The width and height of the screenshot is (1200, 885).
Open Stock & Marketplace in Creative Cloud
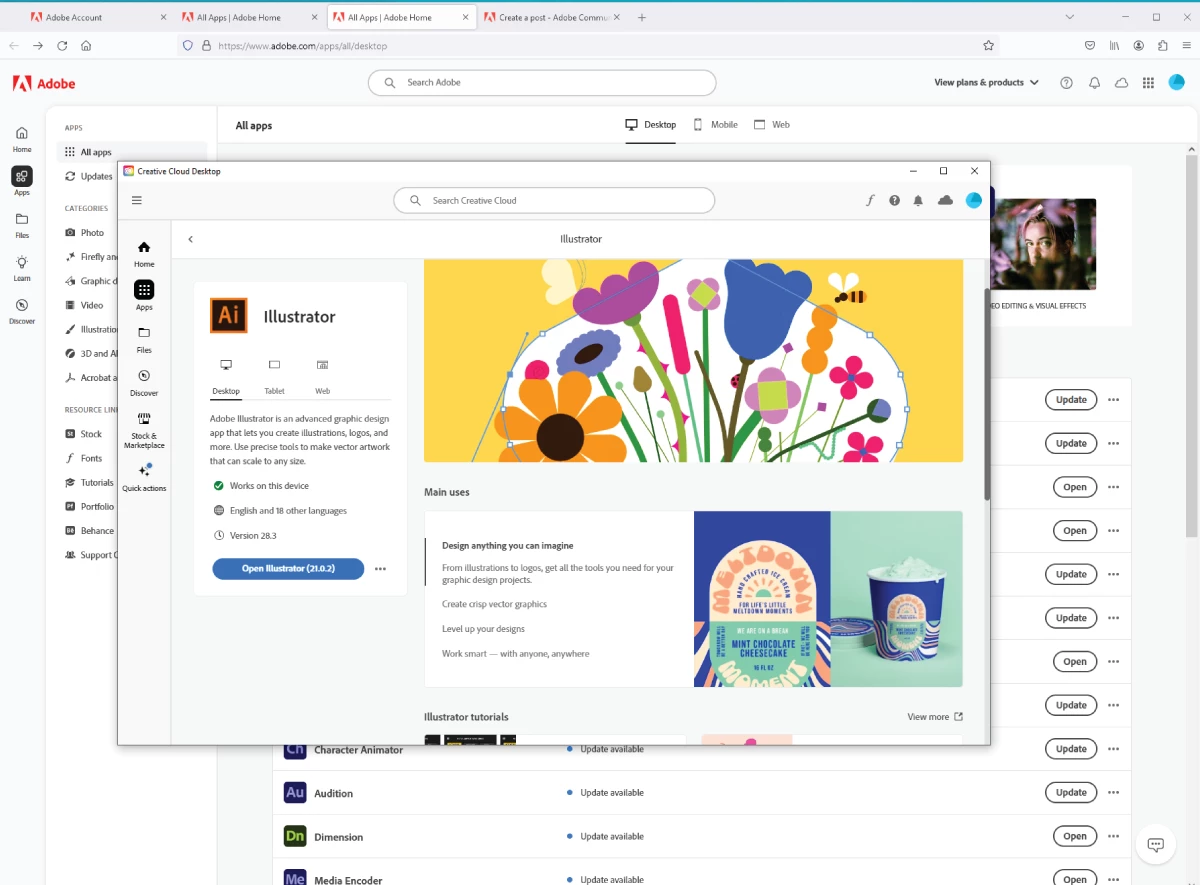pyautogui.click(x=144, y=431)
